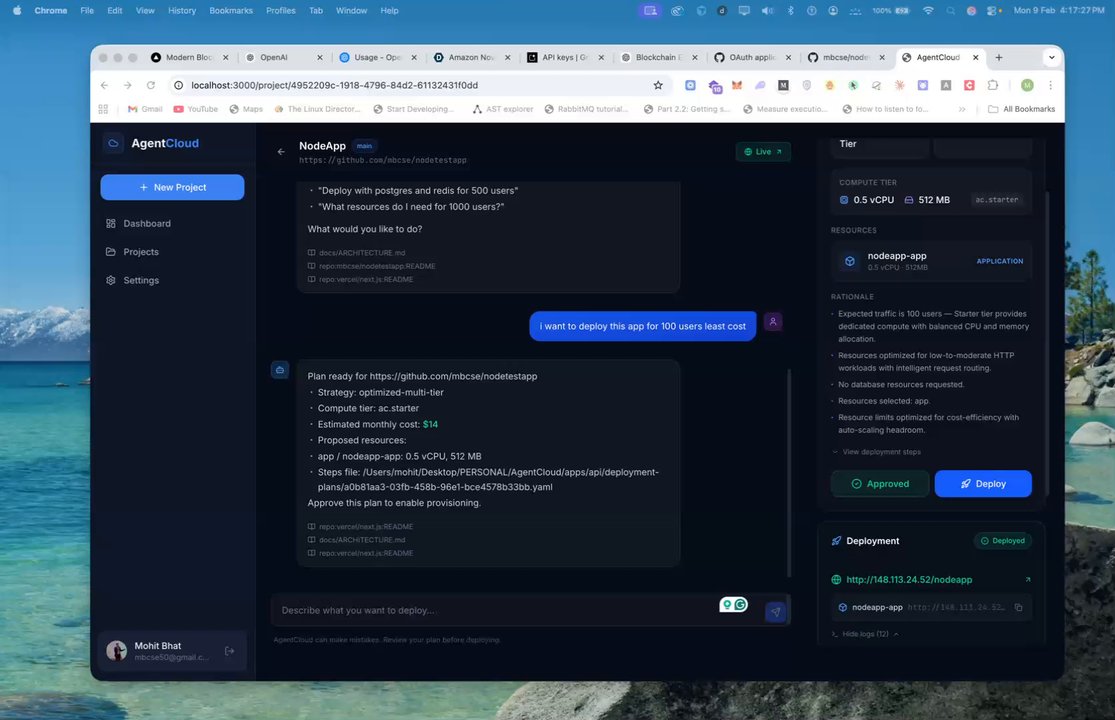Open the external arrow icon beside the deployment URL

[1028, 579]
